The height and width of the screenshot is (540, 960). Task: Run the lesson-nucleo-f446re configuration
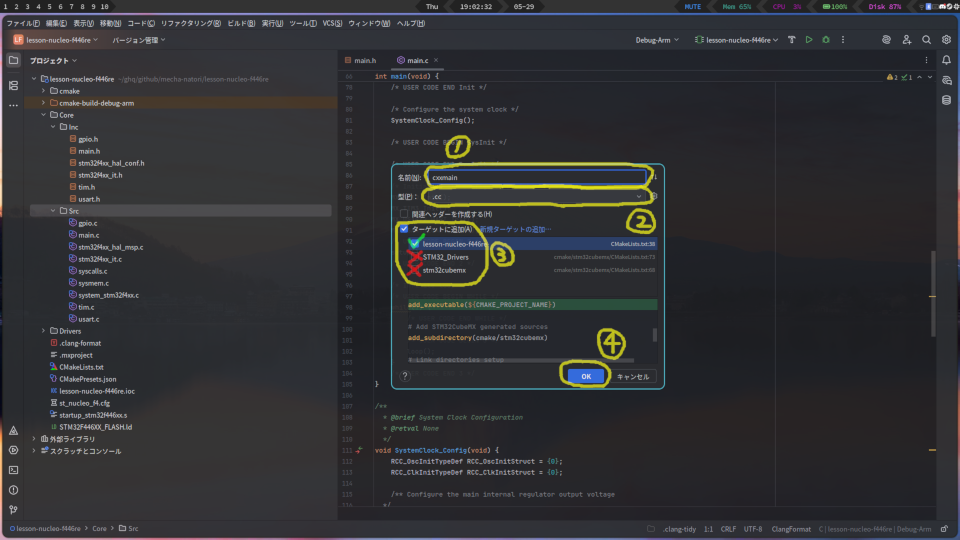pyautogui.click(x=808, y=40)
